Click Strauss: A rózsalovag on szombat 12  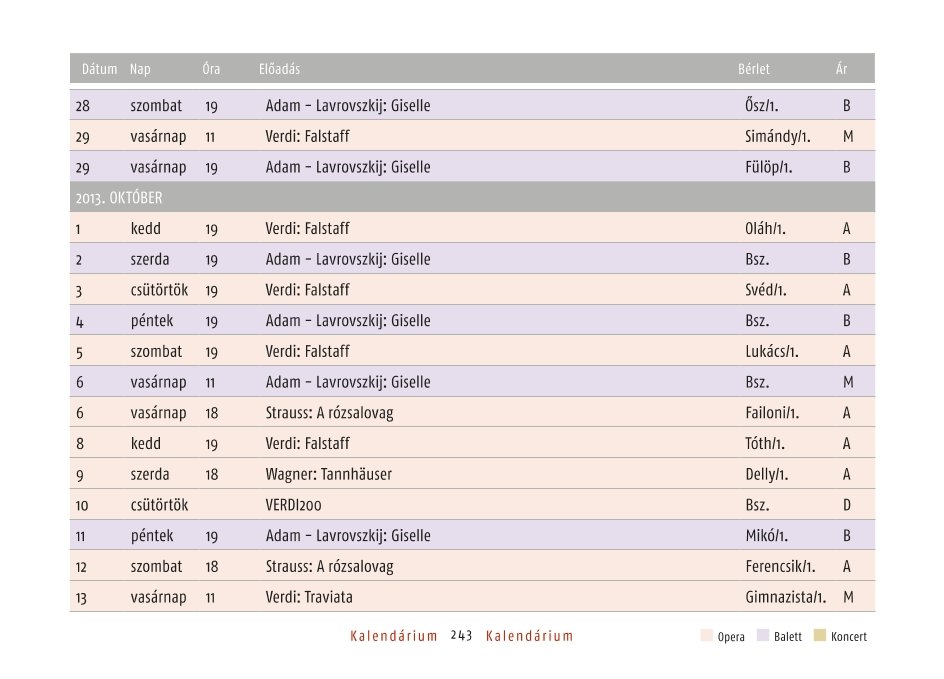click(329, 566)
